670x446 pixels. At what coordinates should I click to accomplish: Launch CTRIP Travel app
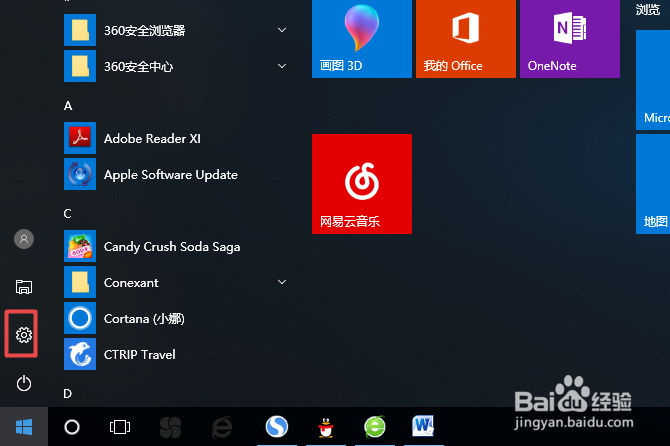pos(177,355)
